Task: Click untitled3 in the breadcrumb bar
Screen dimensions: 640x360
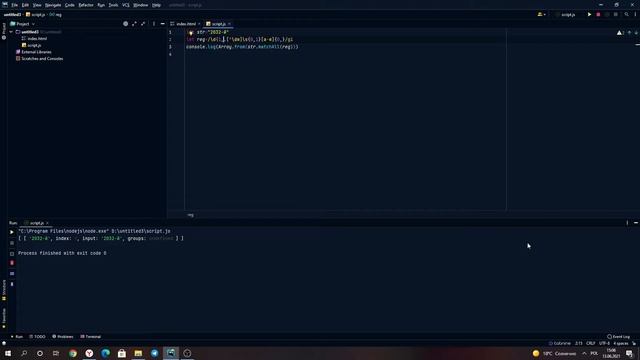Action: tap(12, 15)
